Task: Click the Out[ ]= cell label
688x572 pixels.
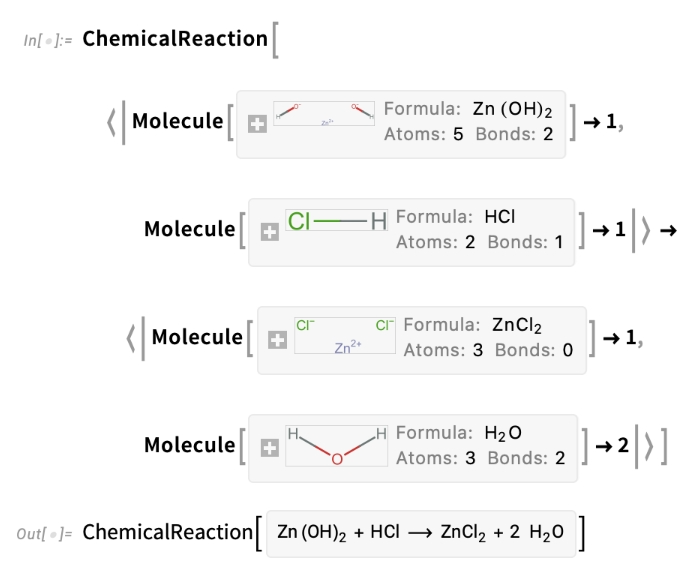Action: click(44, 534)
